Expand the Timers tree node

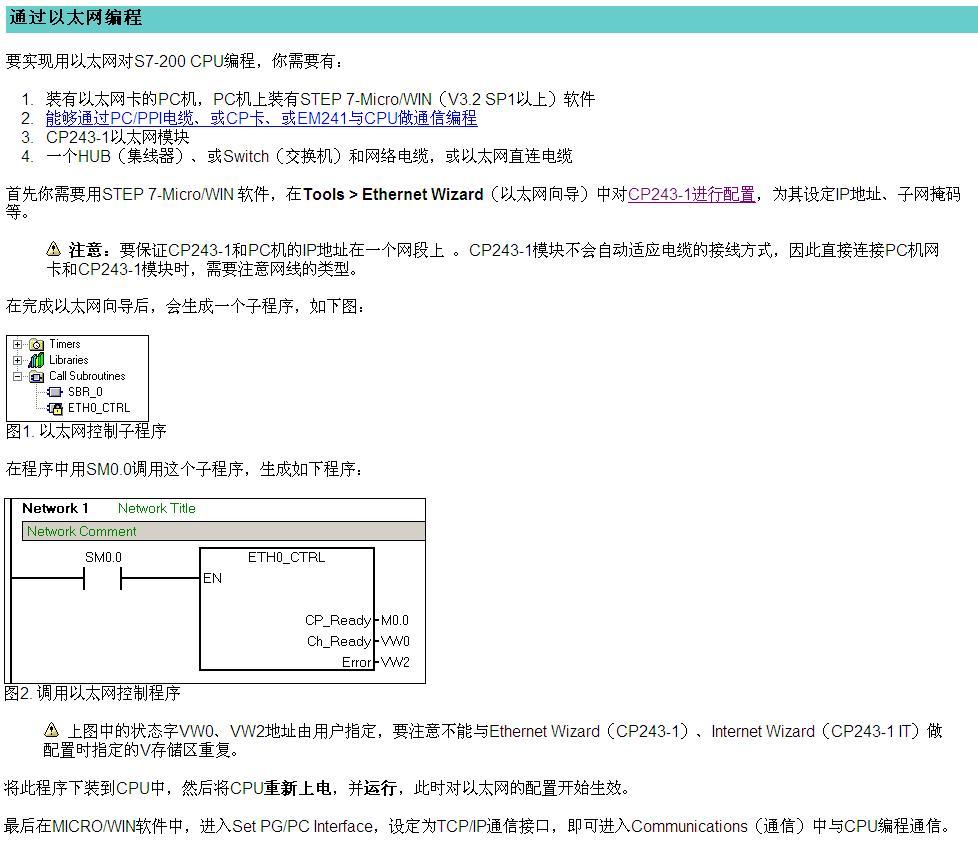click(17, 344)
